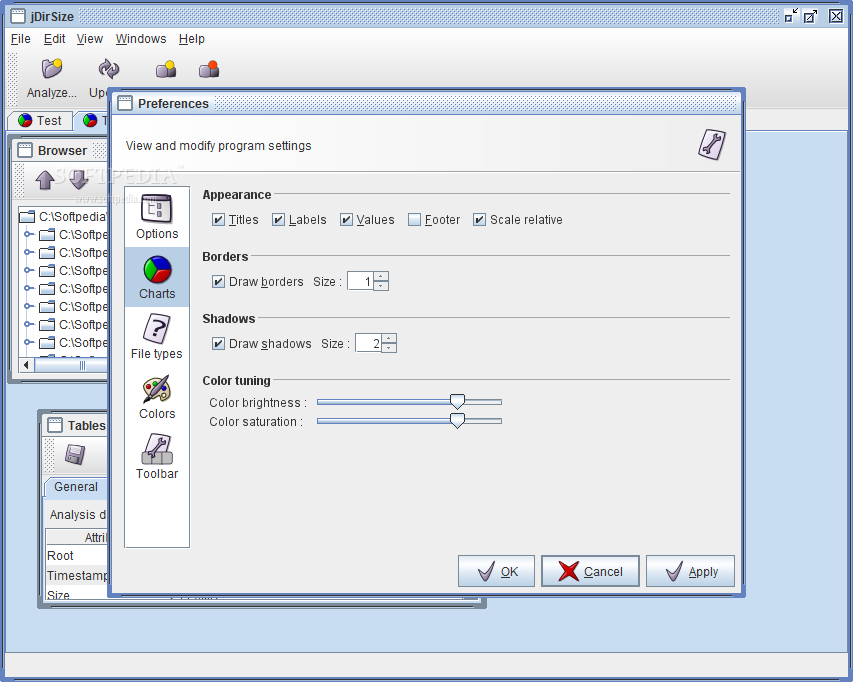Click the iconify button of jDirSize window
Screen dimensions: 853x682
tap(791, 16)
